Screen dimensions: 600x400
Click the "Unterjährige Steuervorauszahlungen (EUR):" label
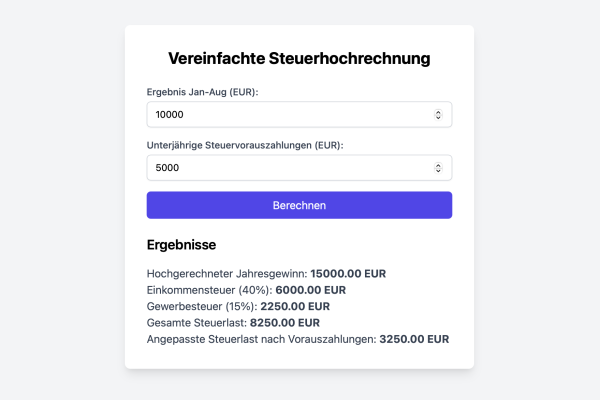click(x=245, y=146)
